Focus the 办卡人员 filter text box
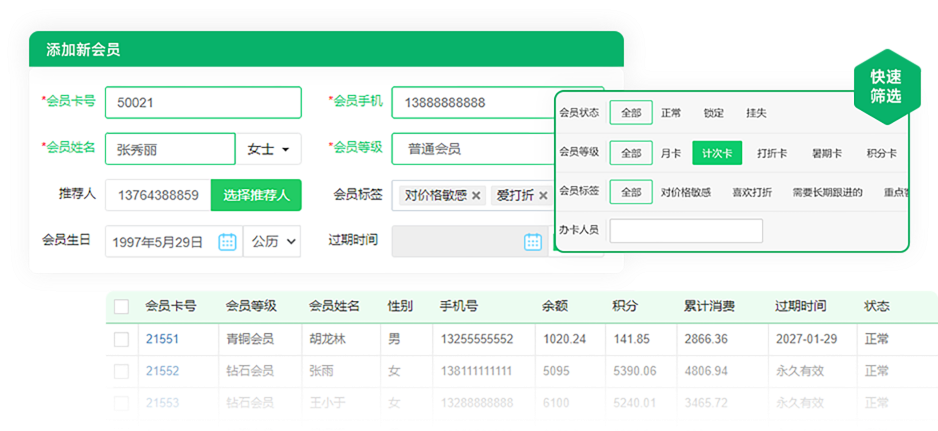Image resolution: width=938 pixels, height=431 pixels. [x=686, y=231]
